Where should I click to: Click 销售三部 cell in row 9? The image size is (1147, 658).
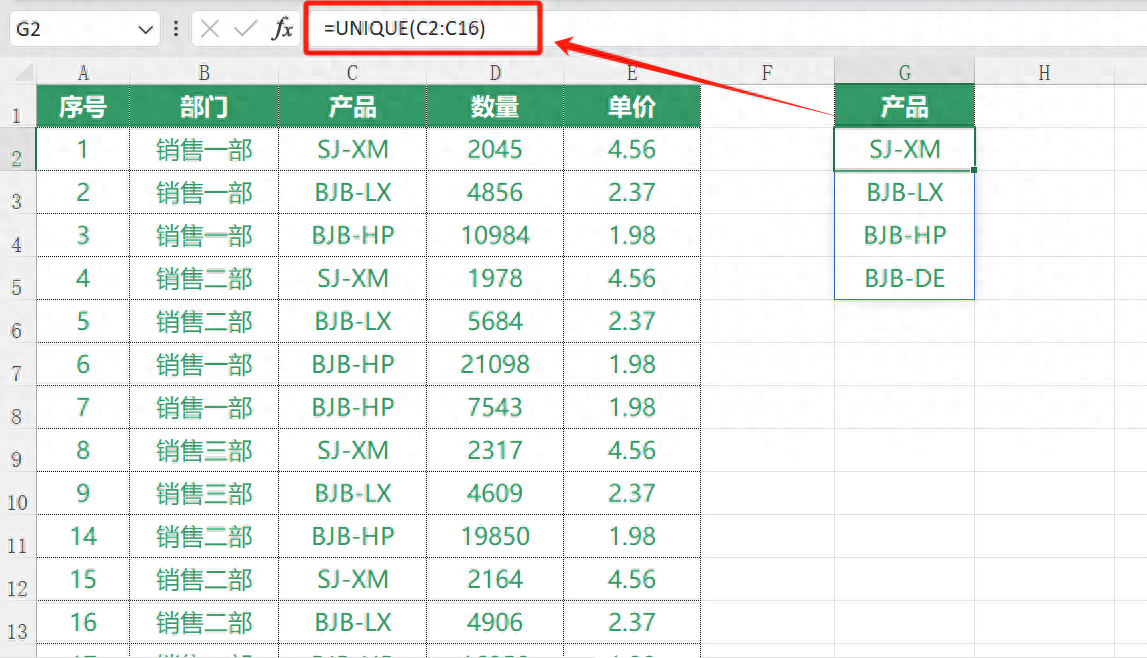pos(204,450)
